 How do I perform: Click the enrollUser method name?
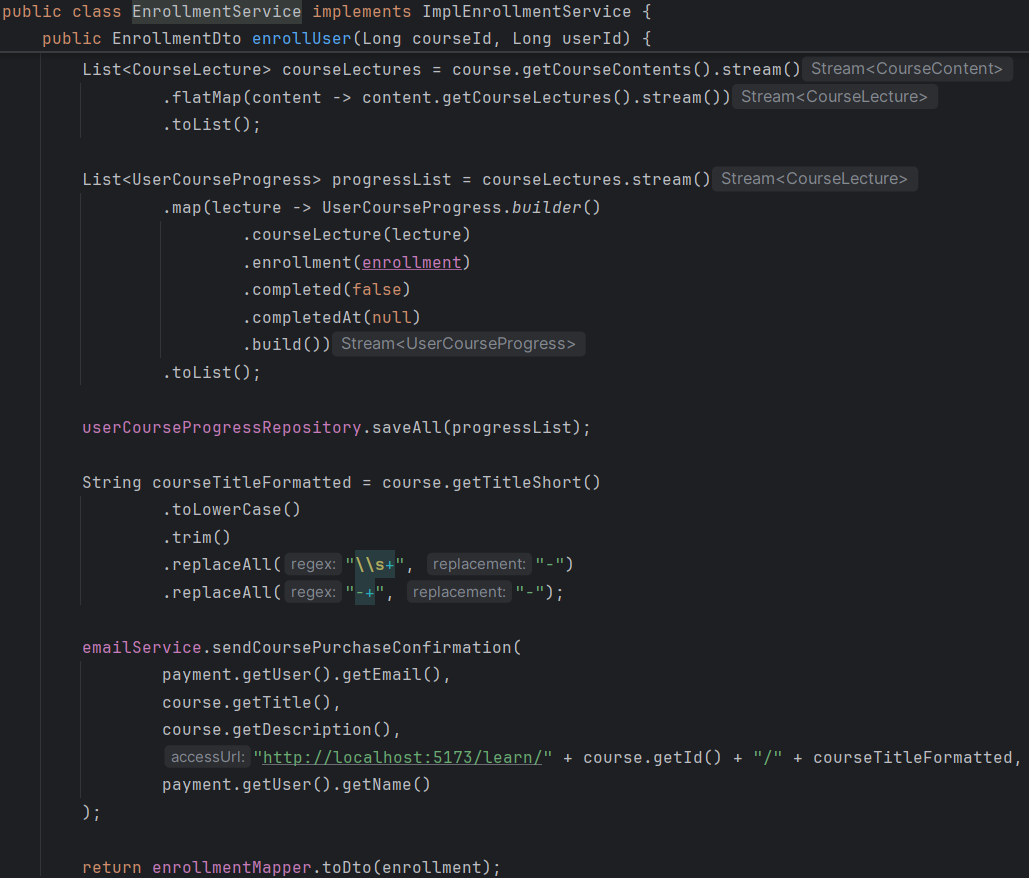301,39
